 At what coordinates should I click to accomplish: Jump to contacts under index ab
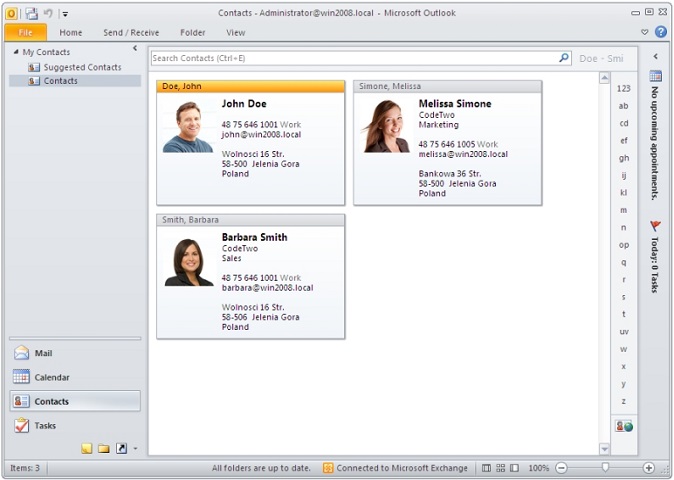click(x=623, y=106)
